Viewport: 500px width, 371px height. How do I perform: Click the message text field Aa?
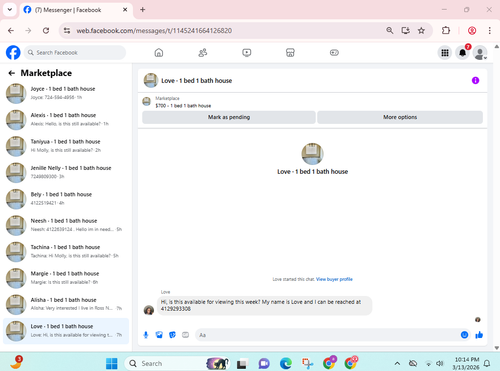327,335
